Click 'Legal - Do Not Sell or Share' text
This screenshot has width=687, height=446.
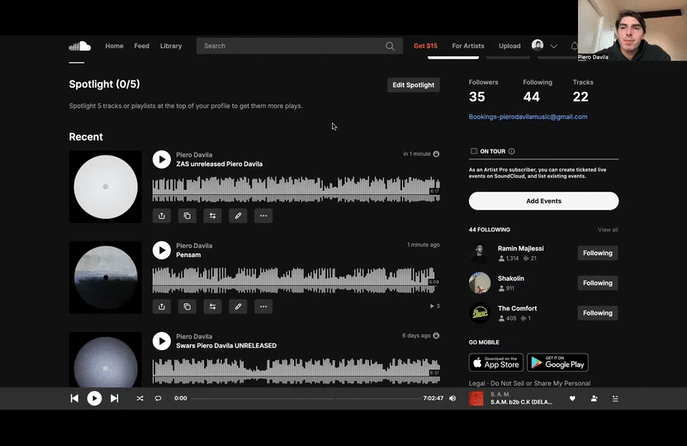click(x=529, y=383)
